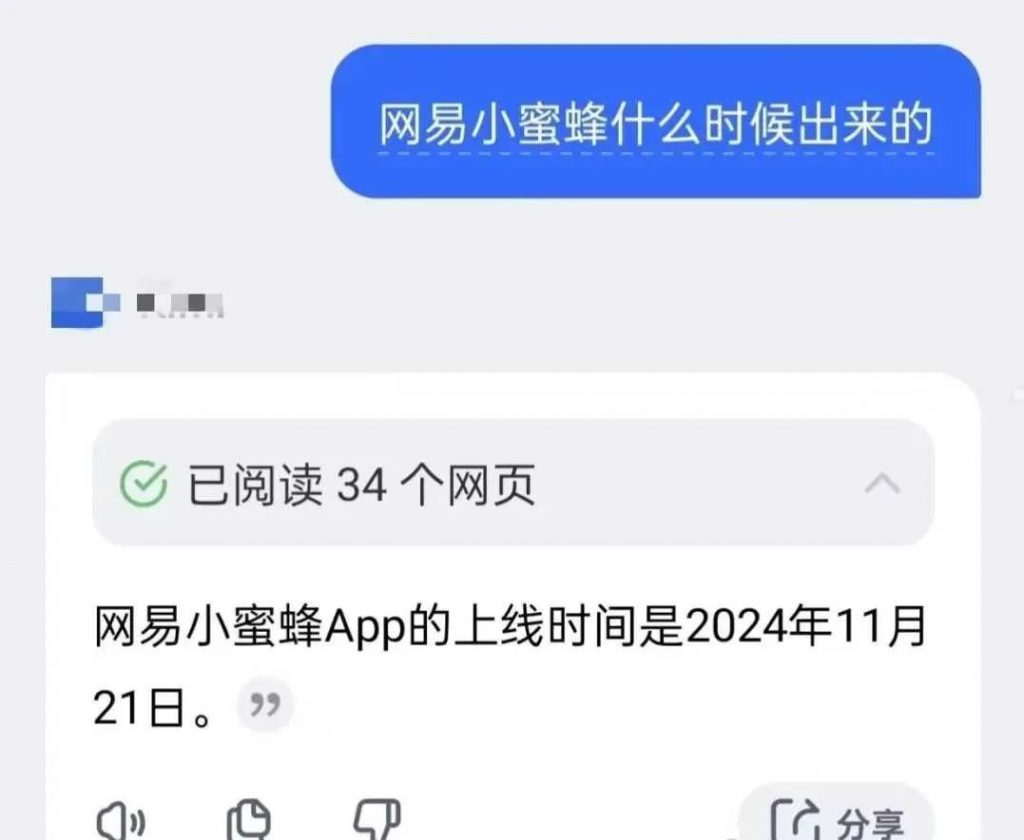
Task: Tap the 21日。 text in the answer
Action: 153,708
